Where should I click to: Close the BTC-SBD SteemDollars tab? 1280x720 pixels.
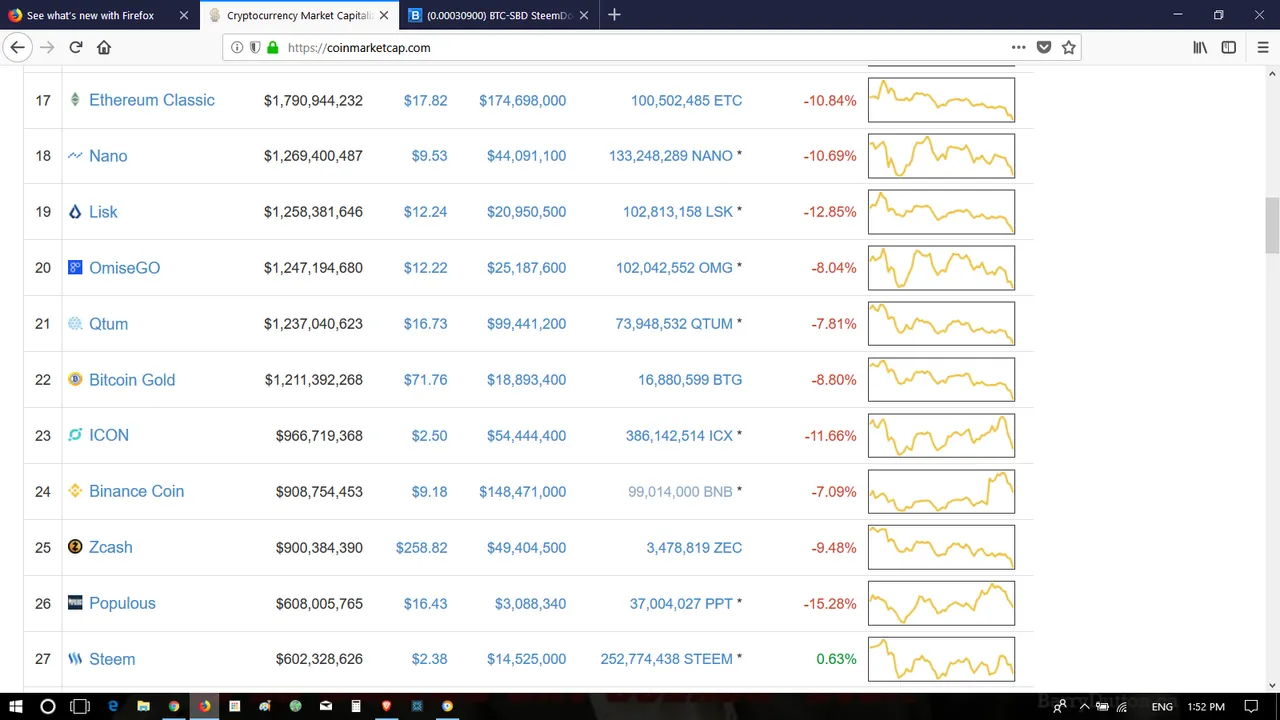[x=584, y=15]
